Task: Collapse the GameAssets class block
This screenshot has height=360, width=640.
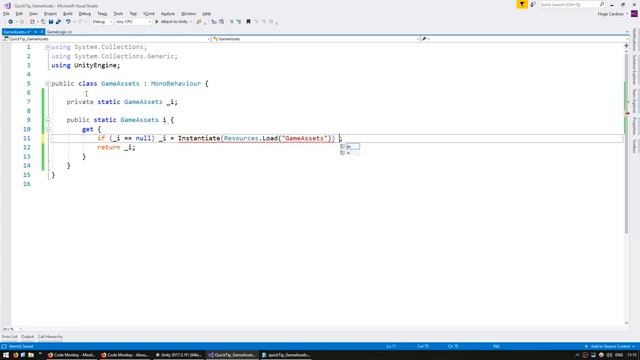Action: pos(48,84)
